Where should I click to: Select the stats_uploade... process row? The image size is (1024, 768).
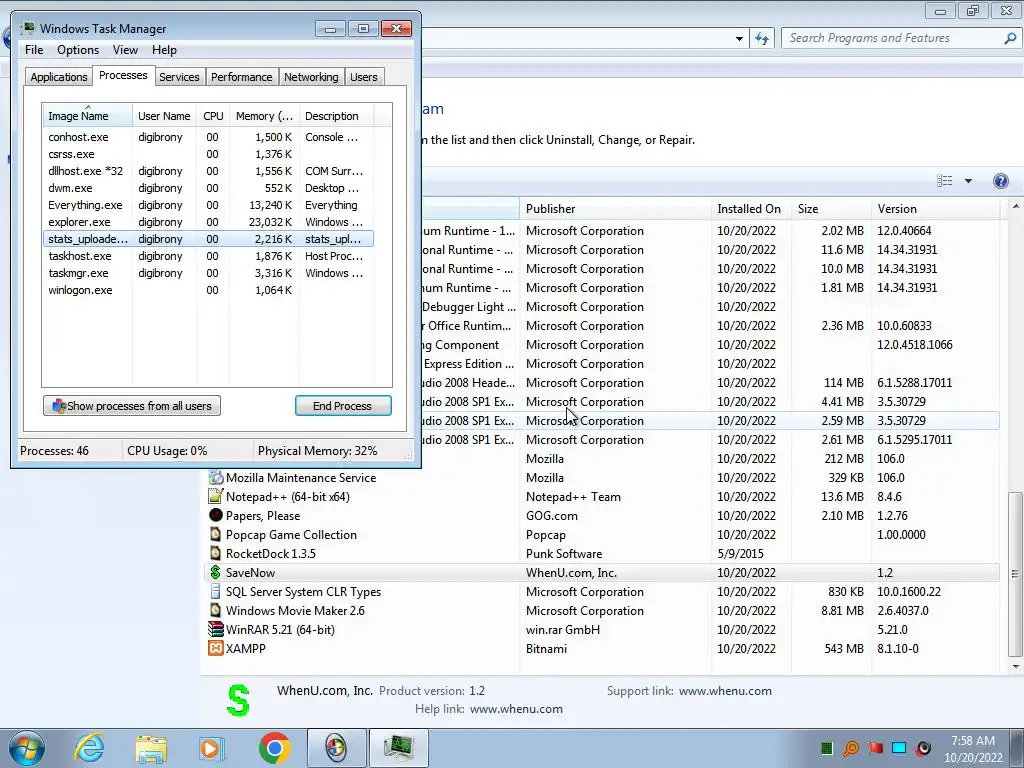point(208,239)
